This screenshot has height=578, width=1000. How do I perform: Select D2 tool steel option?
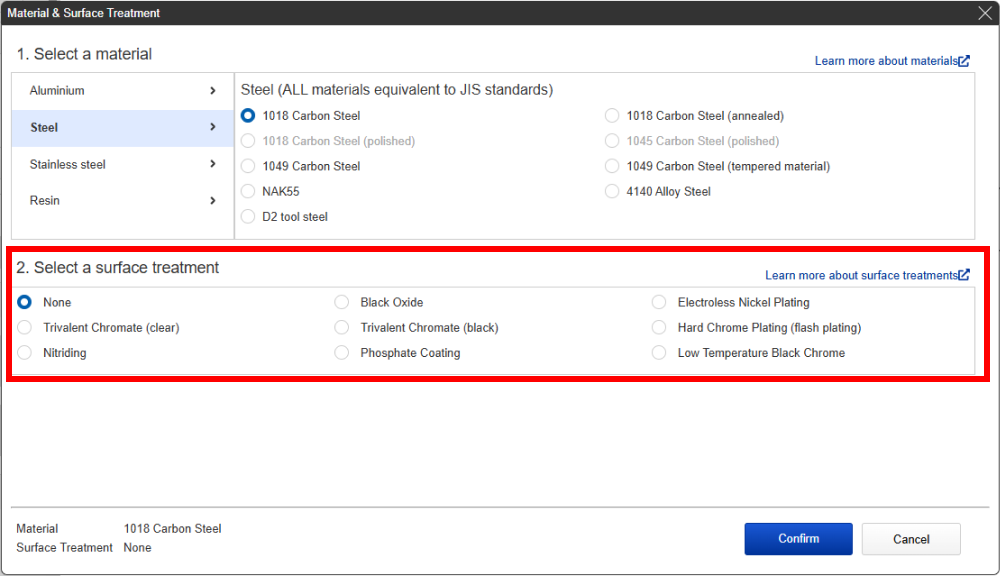click(248, 217)
